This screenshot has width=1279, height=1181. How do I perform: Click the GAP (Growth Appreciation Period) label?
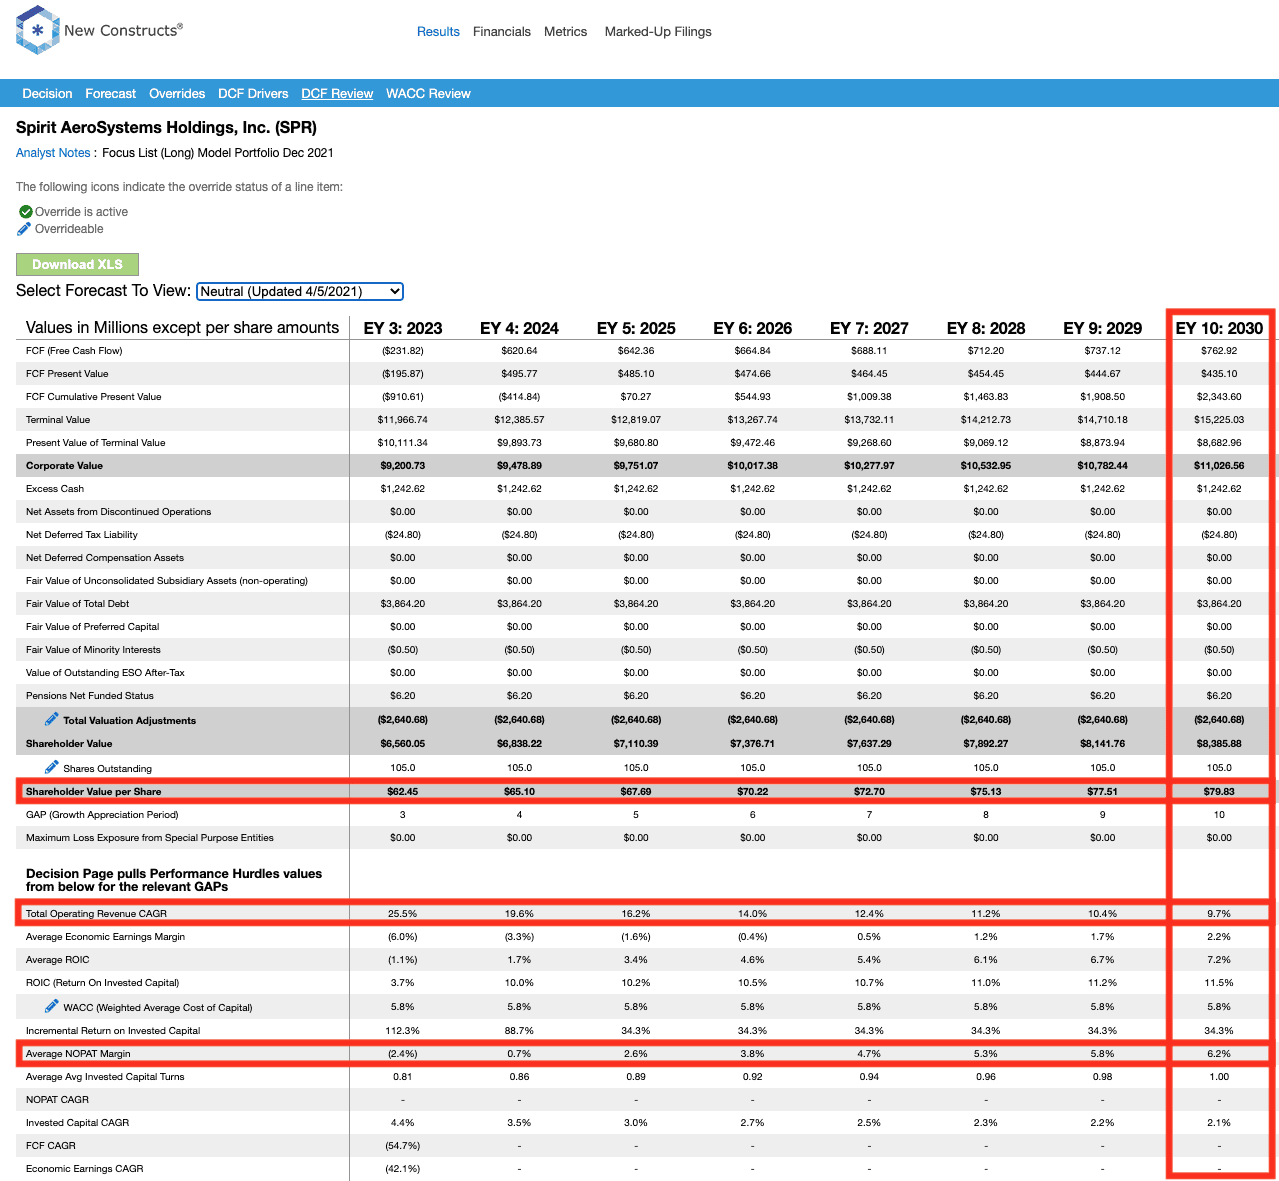click(100, 815)
